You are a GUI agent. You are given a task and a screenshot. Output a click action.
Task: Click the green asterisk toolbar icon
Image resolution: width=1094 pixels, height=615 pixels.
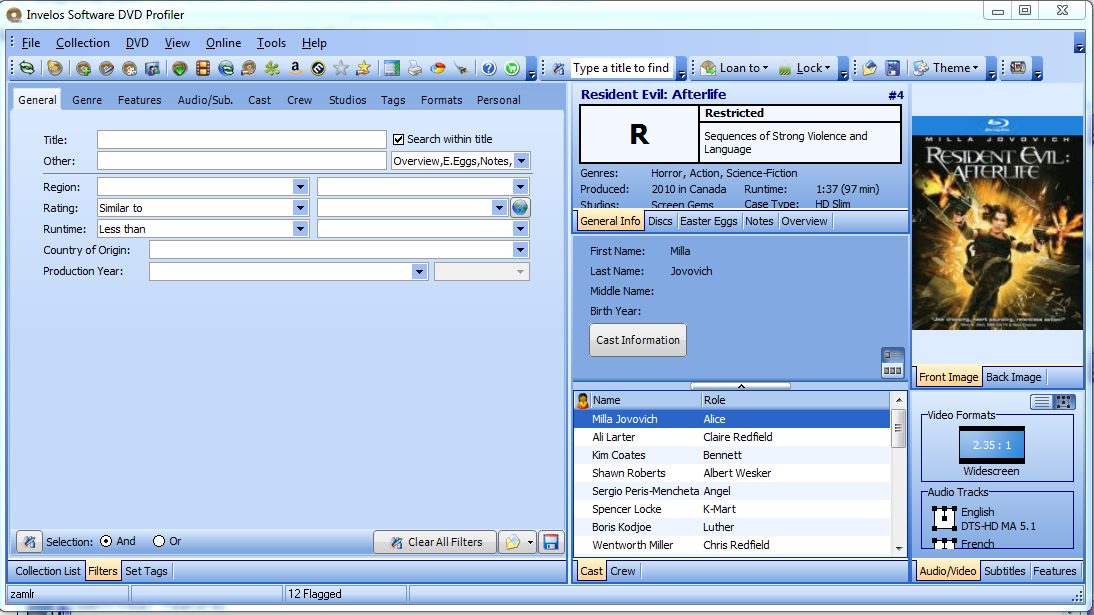click(271, 68)
